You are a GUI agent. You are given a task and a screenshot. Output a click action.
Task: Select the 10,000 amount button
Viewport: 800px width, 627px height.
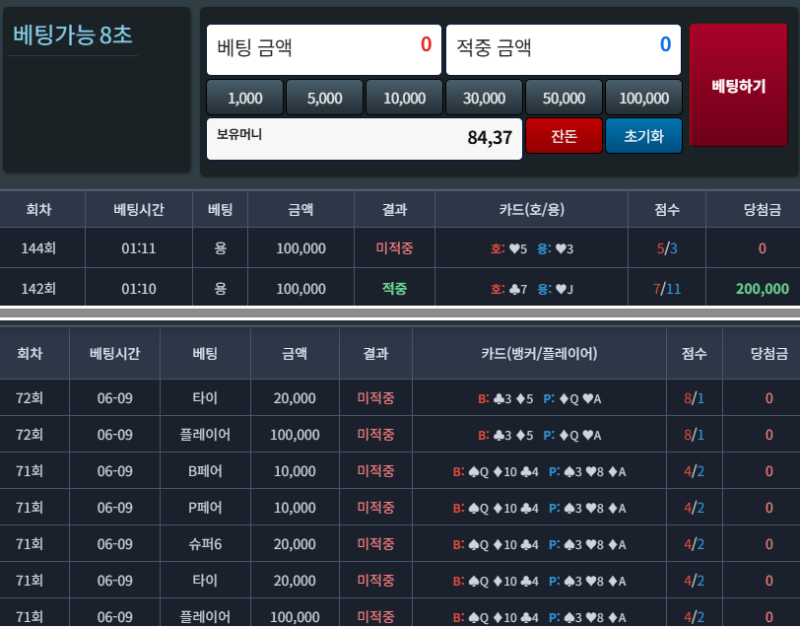tap(404, 97)
